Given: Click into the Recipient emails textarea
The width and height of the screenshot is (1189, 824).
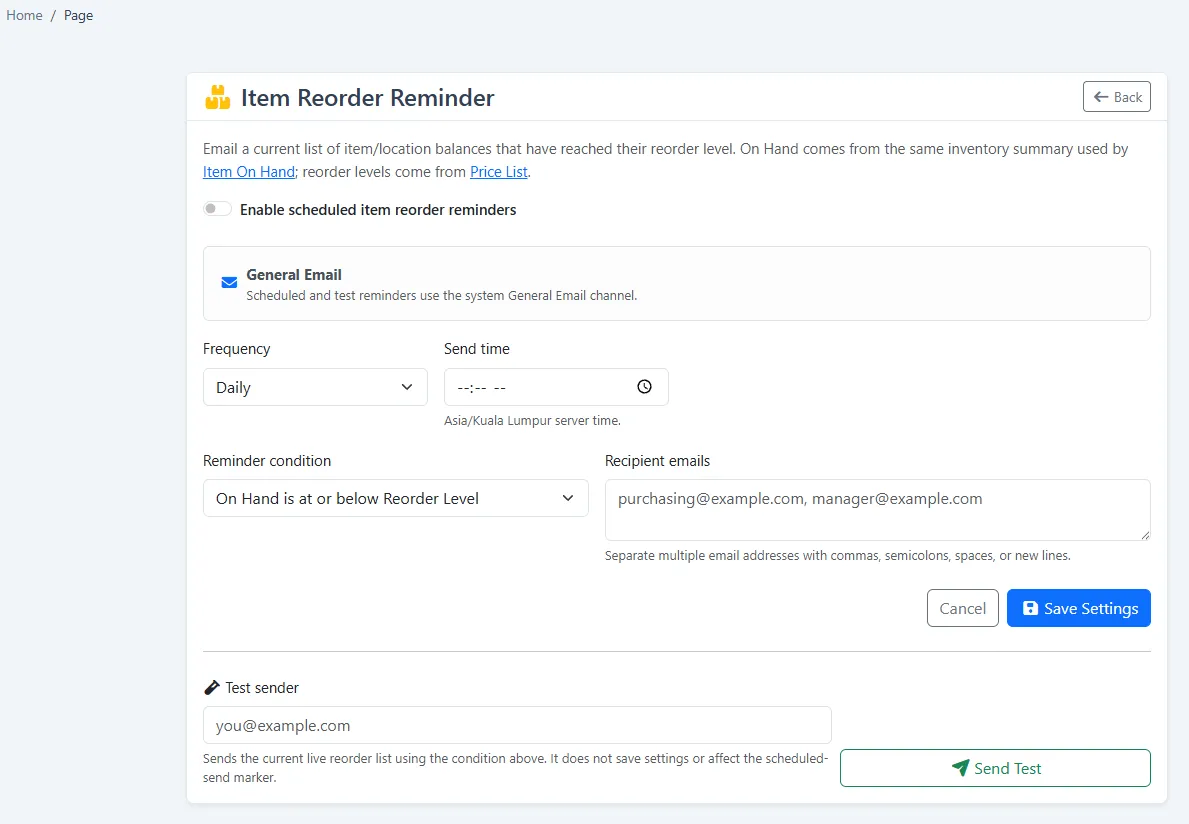Looking at the screenshot, I should 877,509.
